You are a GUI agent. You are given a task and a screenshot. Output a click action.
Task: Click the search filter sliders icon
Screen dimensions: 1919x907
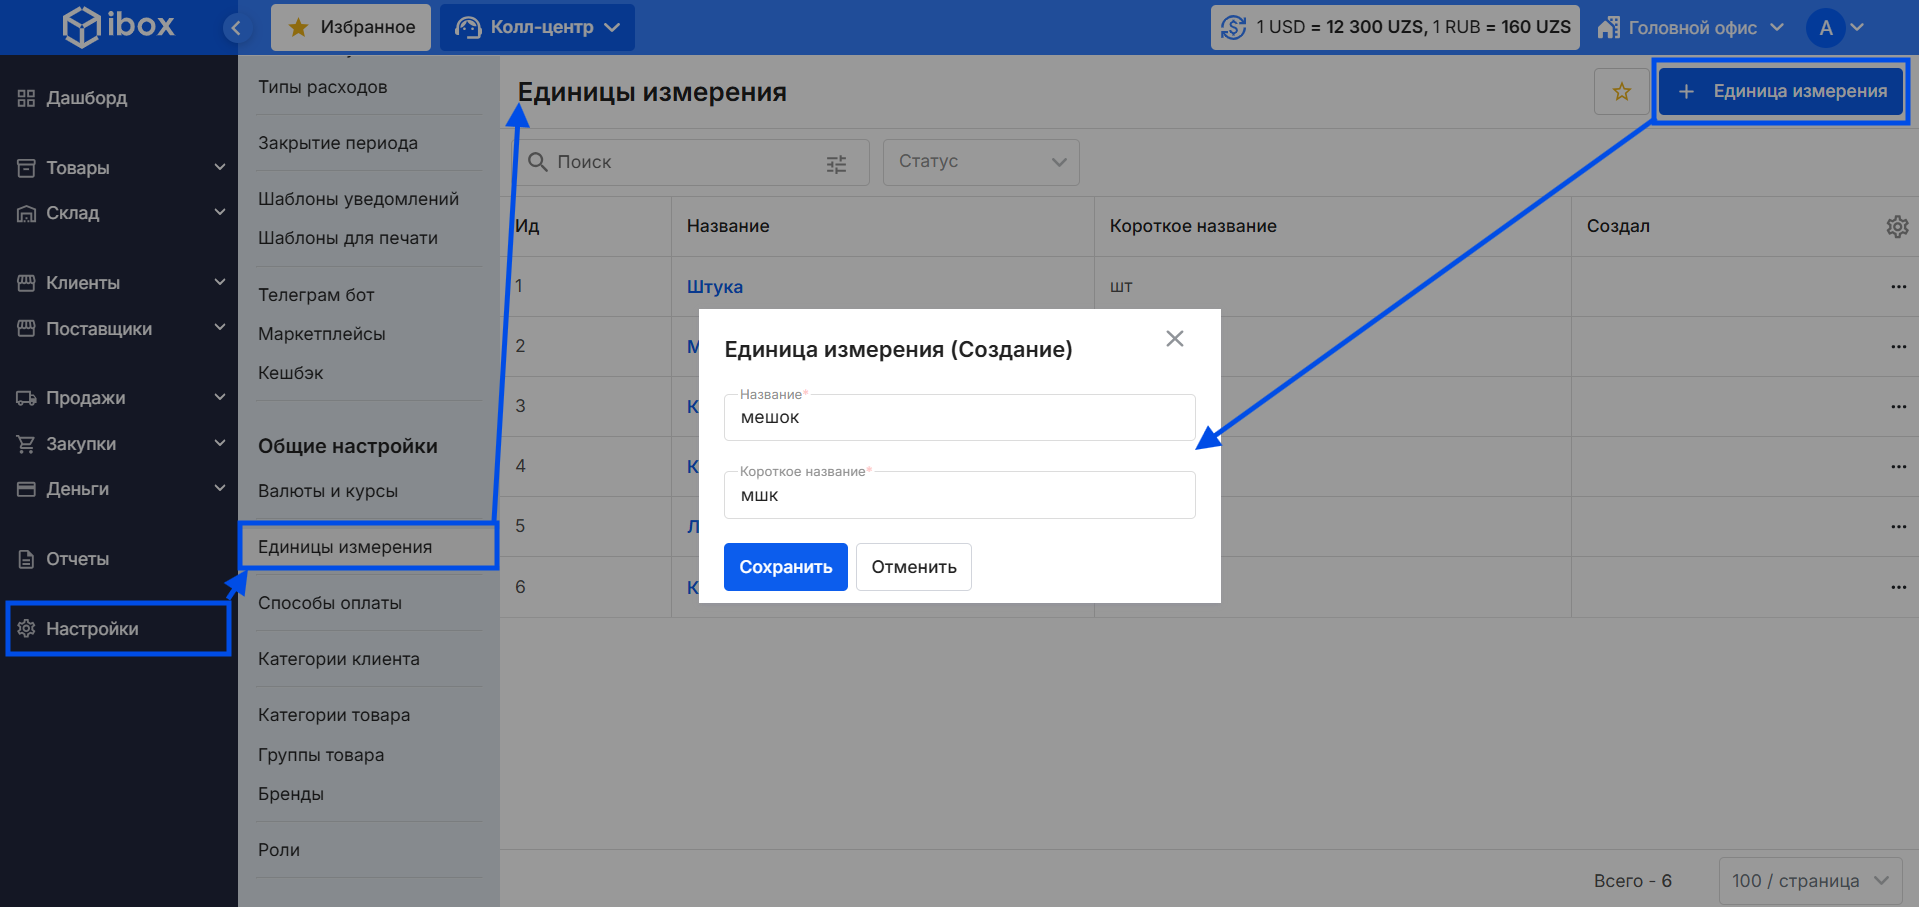pos(836,164)
